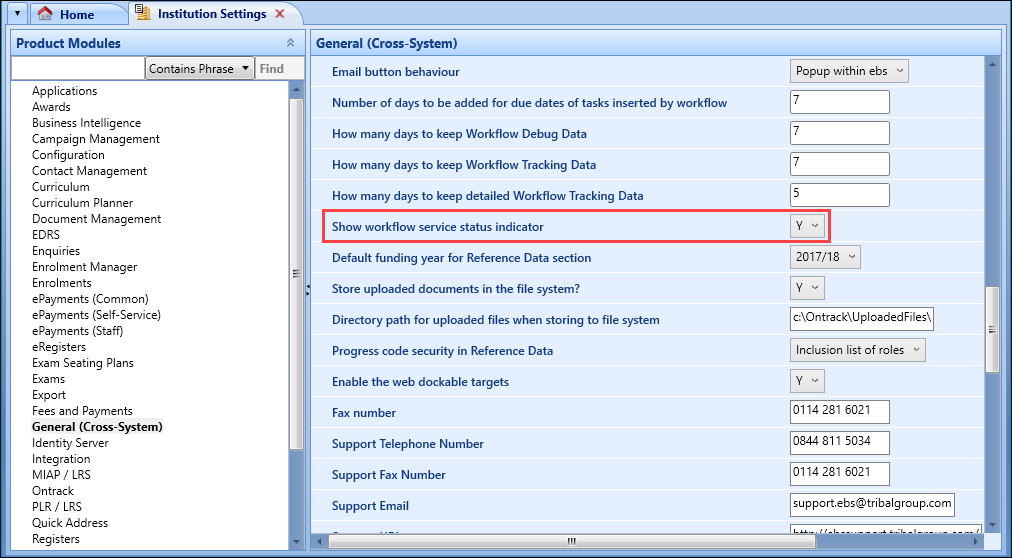The height and width of the screenshot is (558, 1012).
Task: Select Exam Seating Plans module
Action: click(x=83, y=363)
